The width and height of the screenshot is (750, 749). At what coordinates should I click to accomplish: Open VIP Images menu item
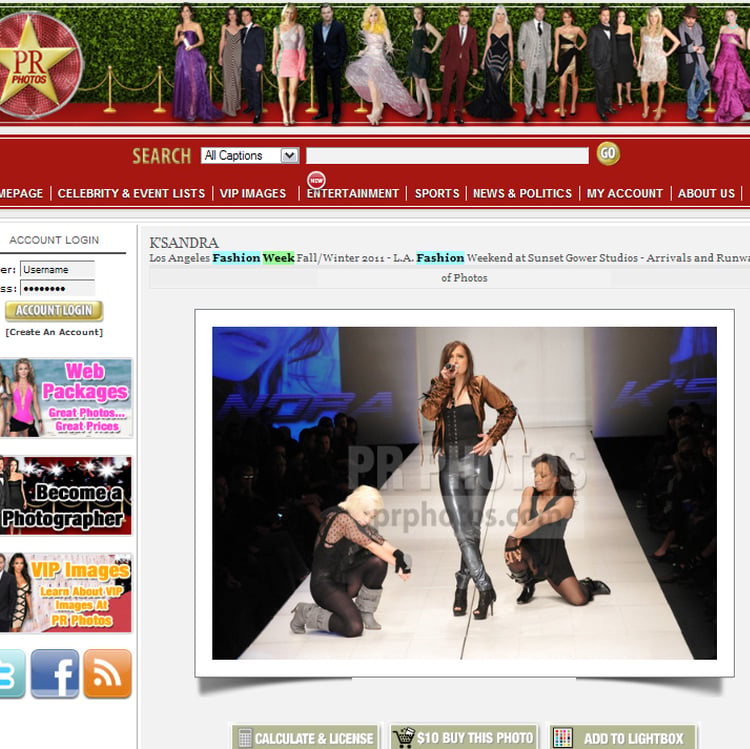[253, 193]
